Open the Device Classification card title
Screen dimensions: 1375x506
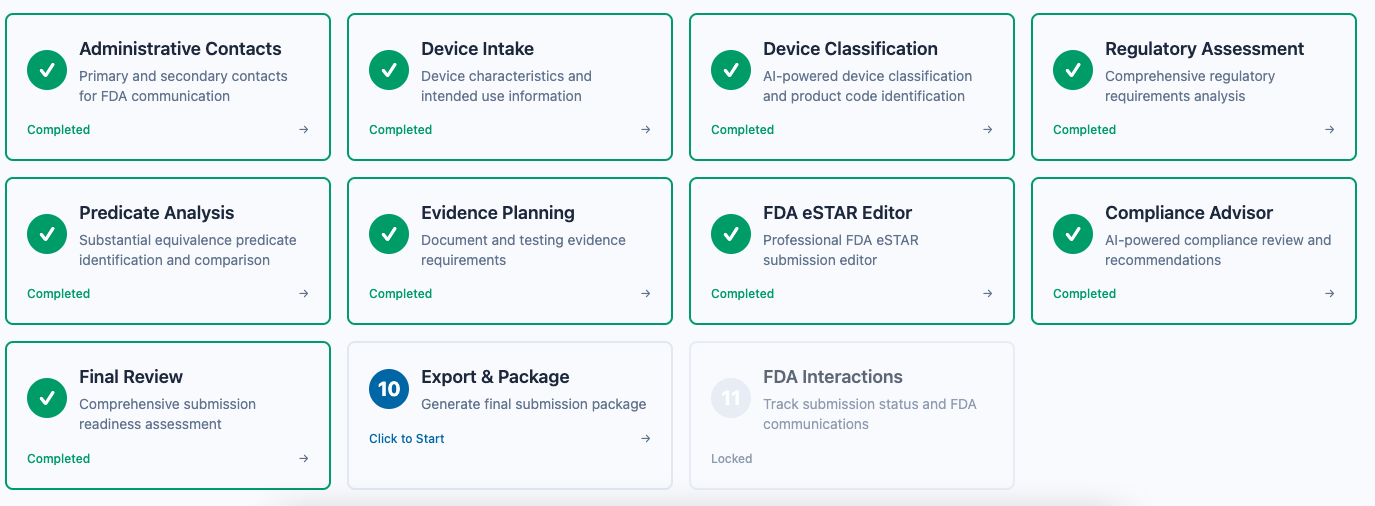tap(850, 49)
